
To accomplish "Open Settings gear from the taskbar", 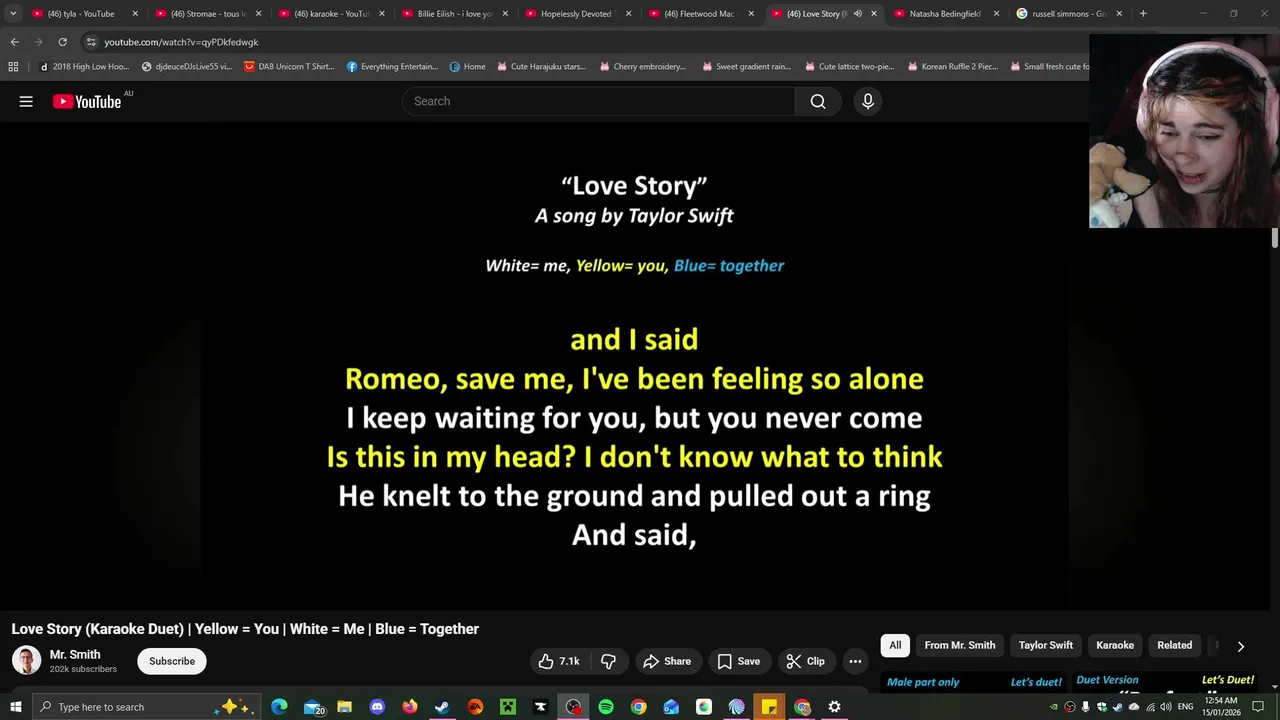I will (x=834, y=707).
